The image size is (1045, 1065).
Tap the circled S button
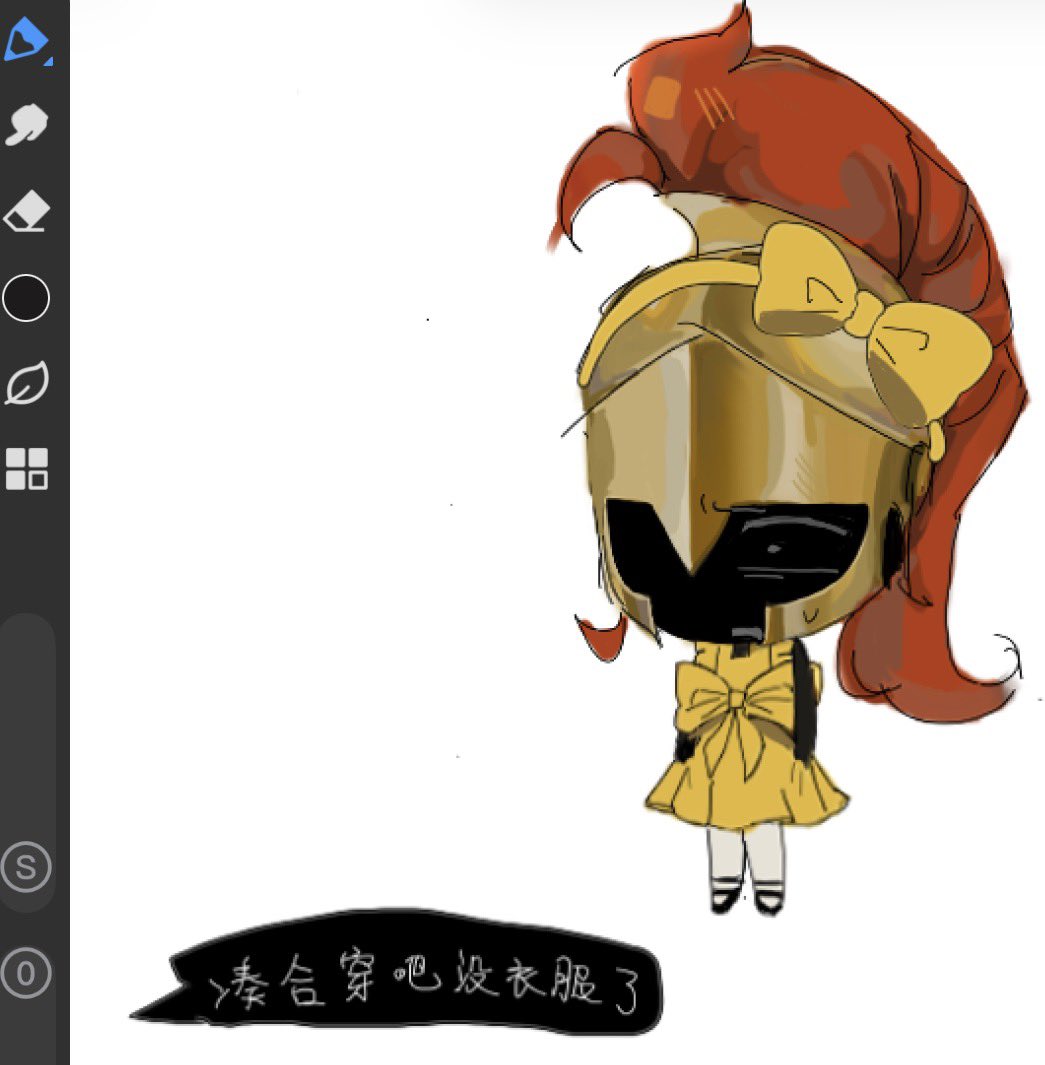coord(26,867)
